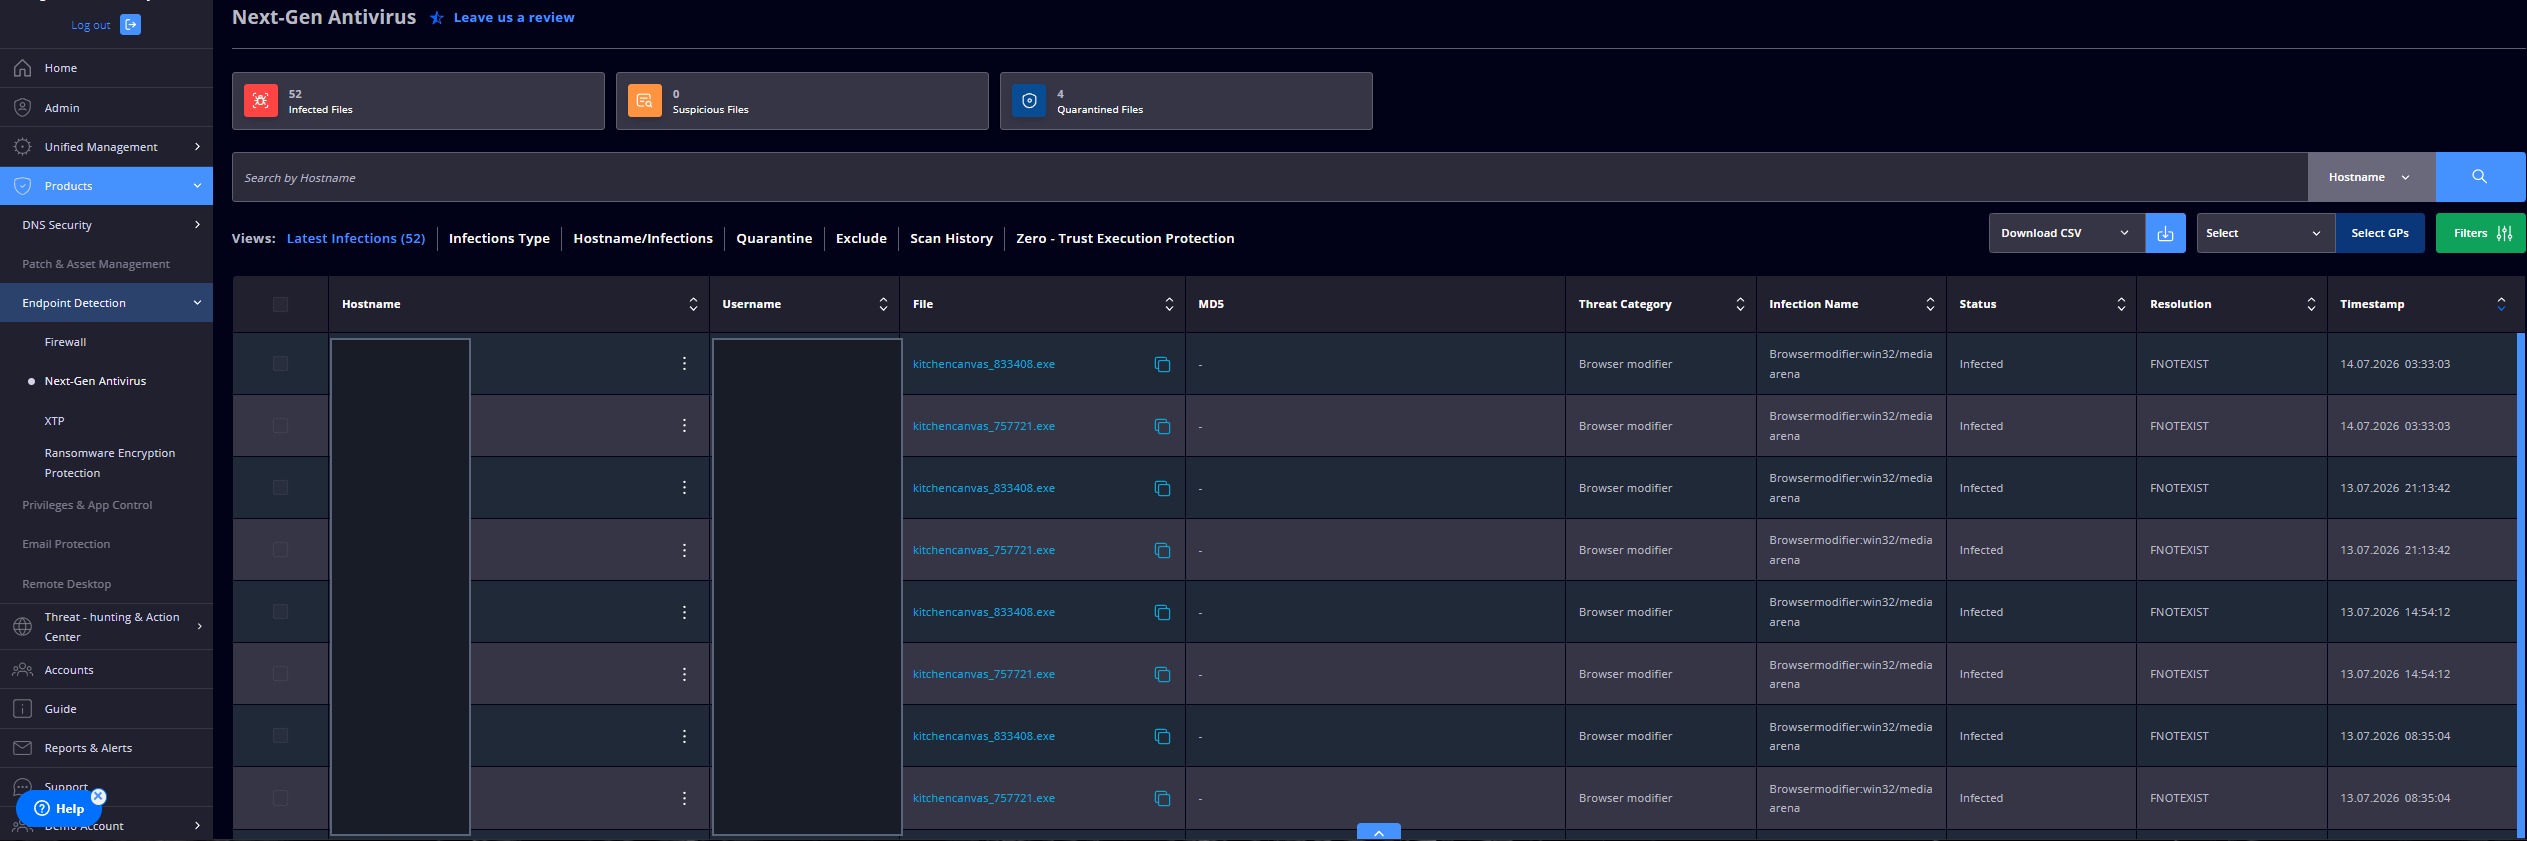Check the row for 757721.exe at 08:35:04
Viewport: 2527px width, 841px height.
[x=280, y=798]
